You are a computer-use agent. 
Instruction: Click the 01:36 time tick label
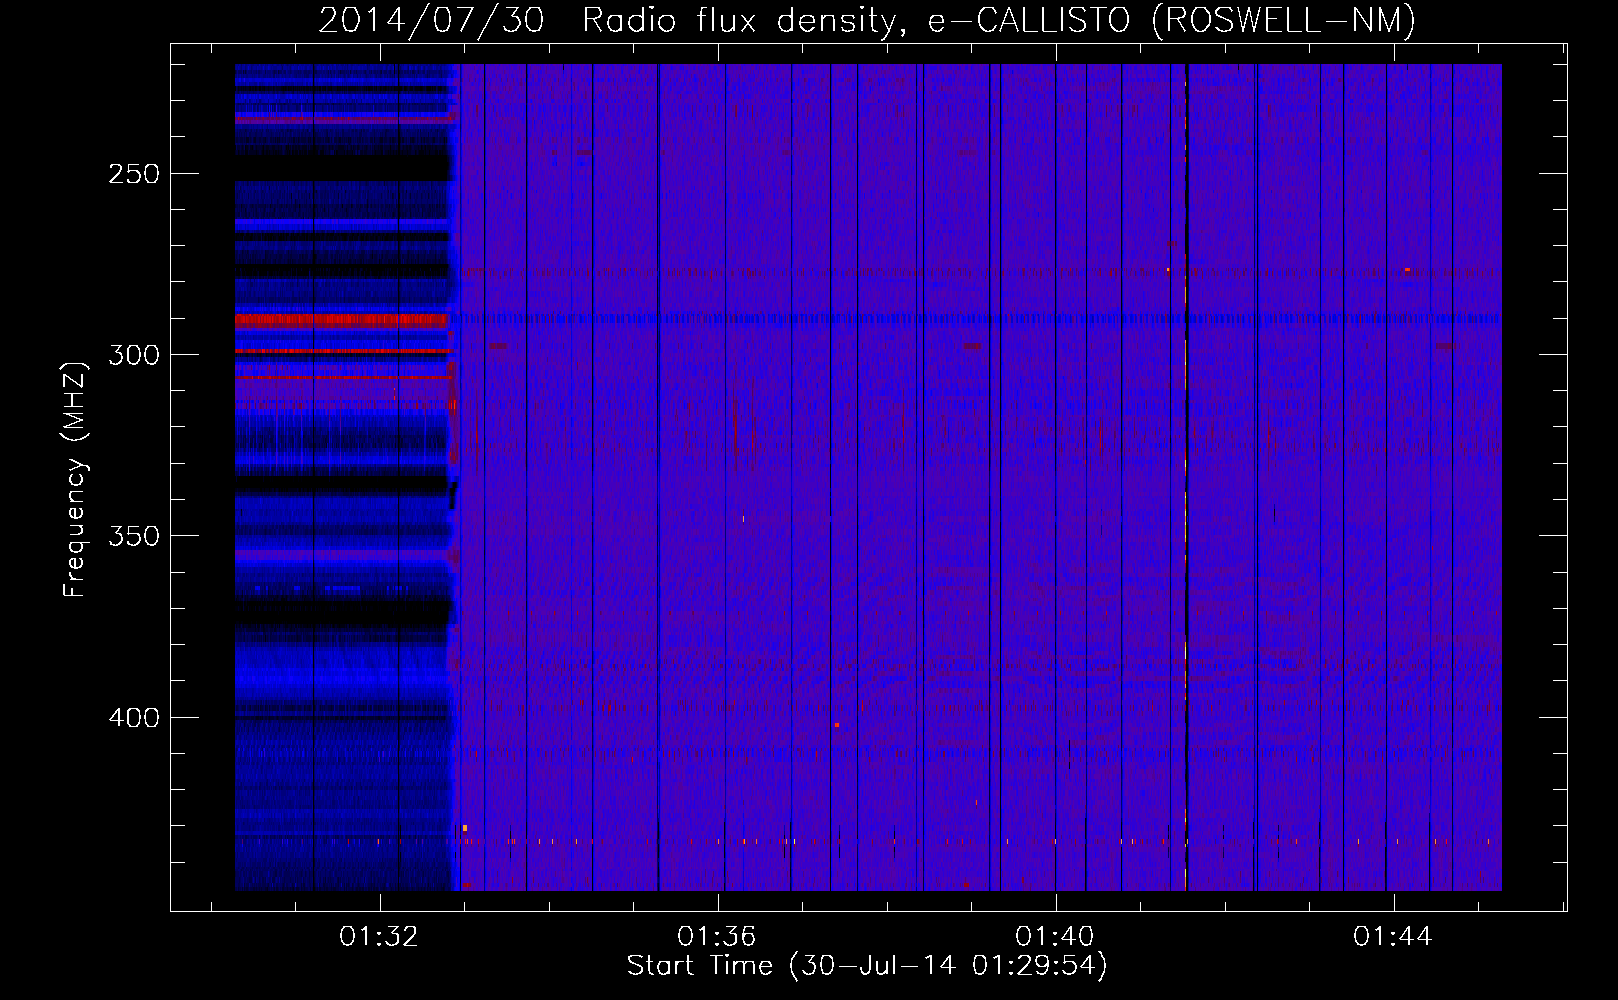pos(717,937)
